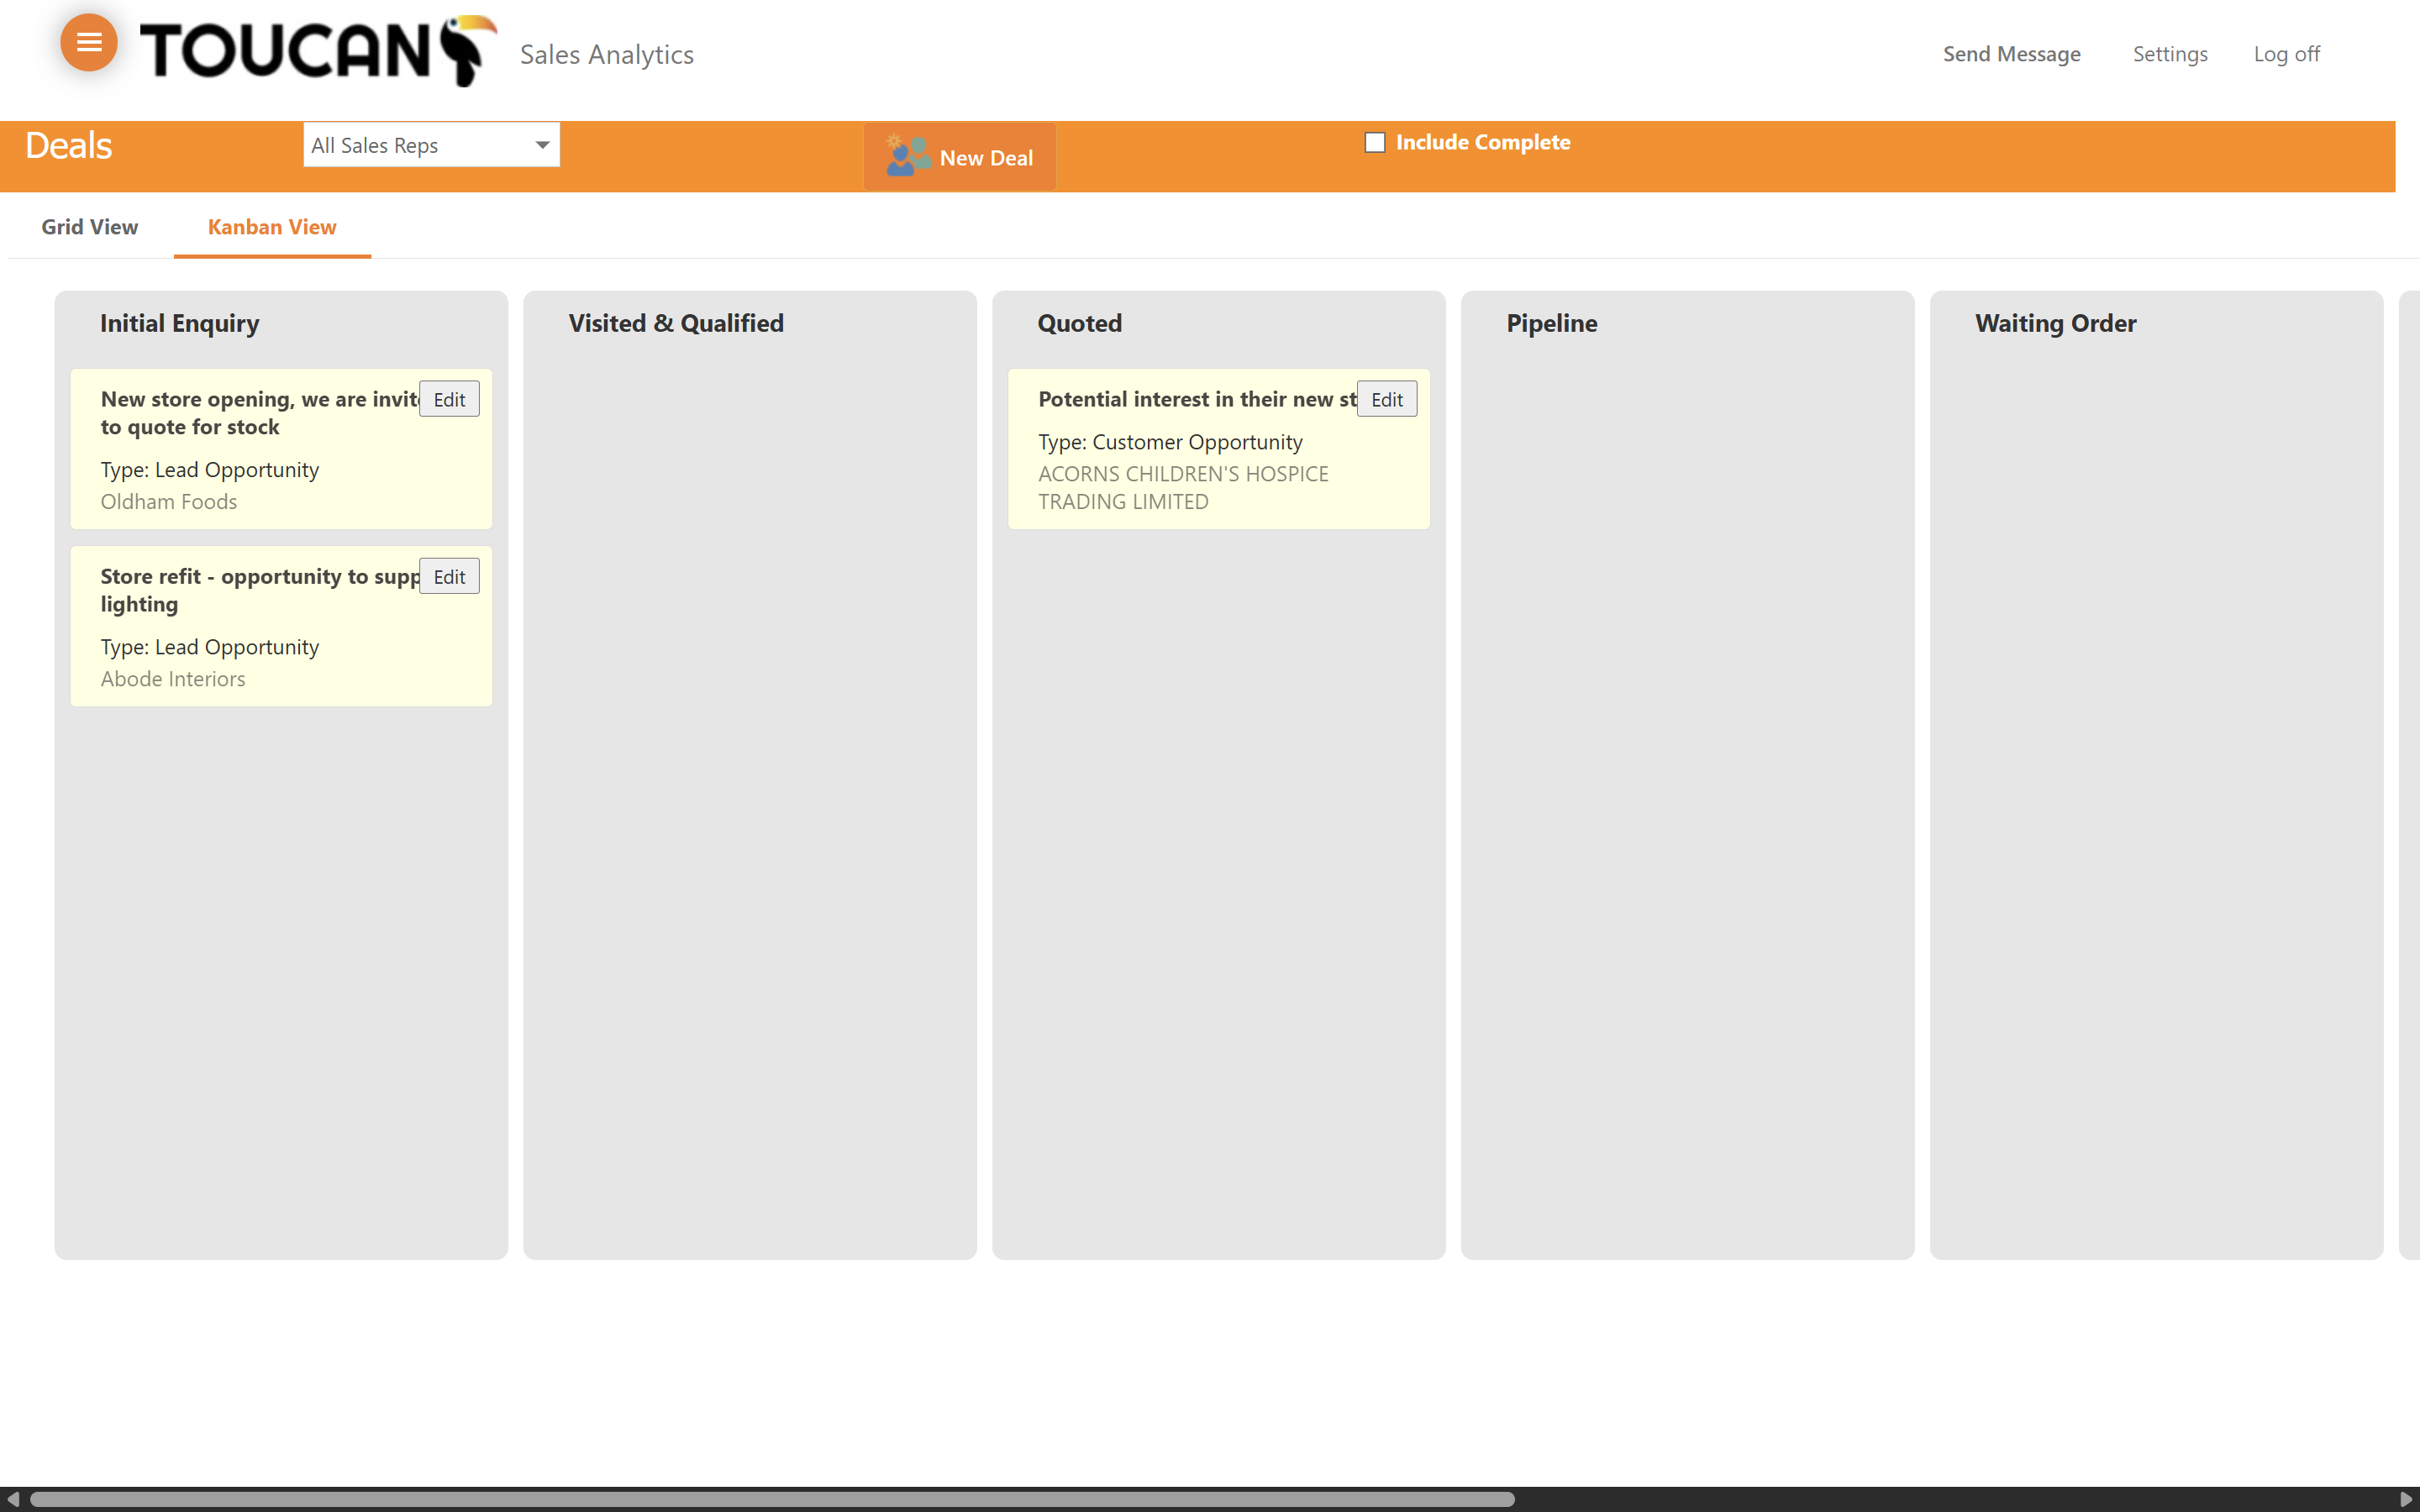Image resolution: width=2420 pixels, height=1512 pixels.
Task: Click Log off
Action: coord(2286,54)
